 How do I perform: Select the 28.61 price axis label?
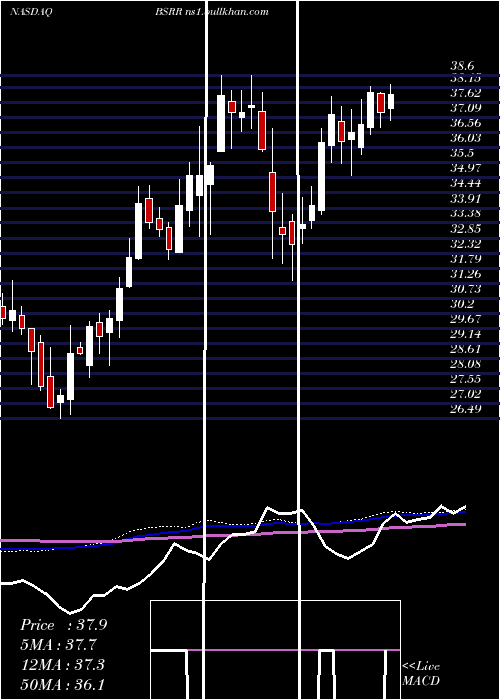click(466, 349)
